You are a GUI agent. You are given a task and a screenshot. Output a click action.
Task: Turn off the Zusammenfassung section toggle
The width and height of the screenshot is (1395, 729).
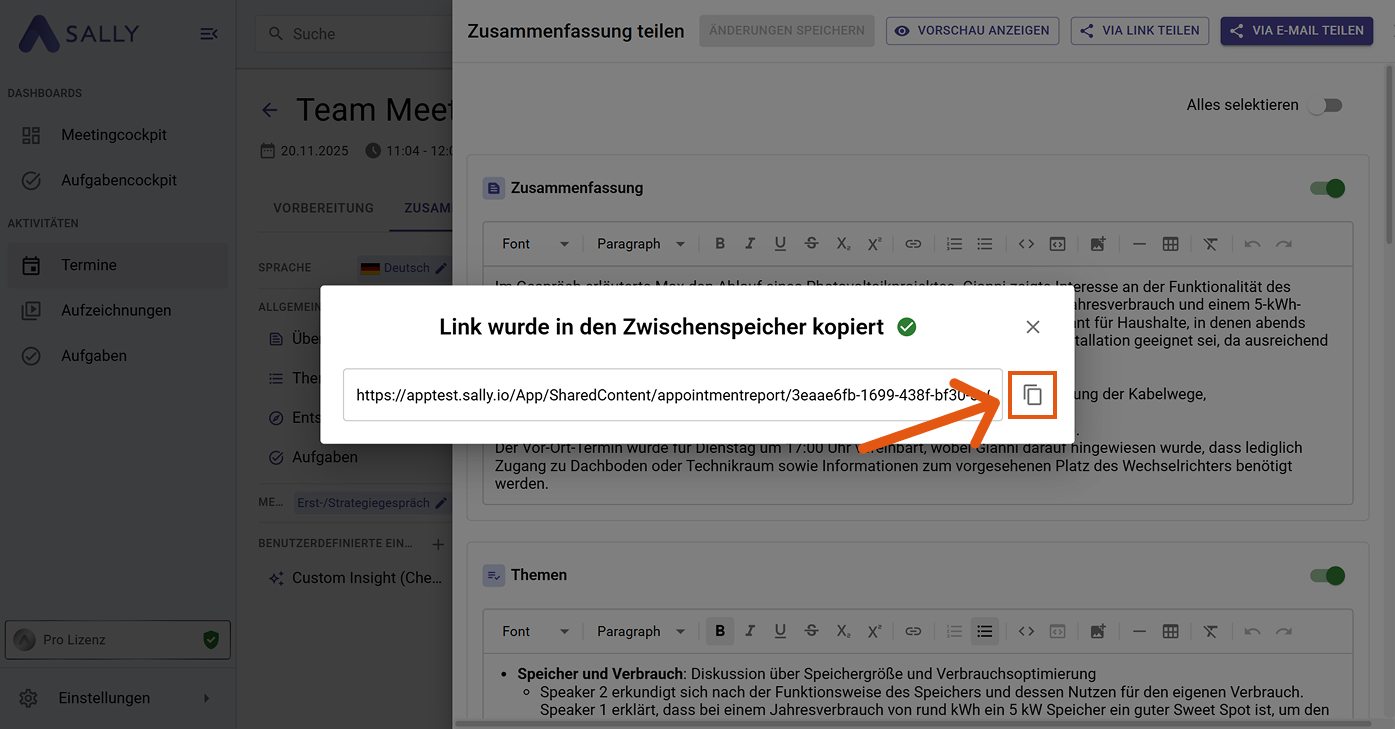(x=1327, y=188)
